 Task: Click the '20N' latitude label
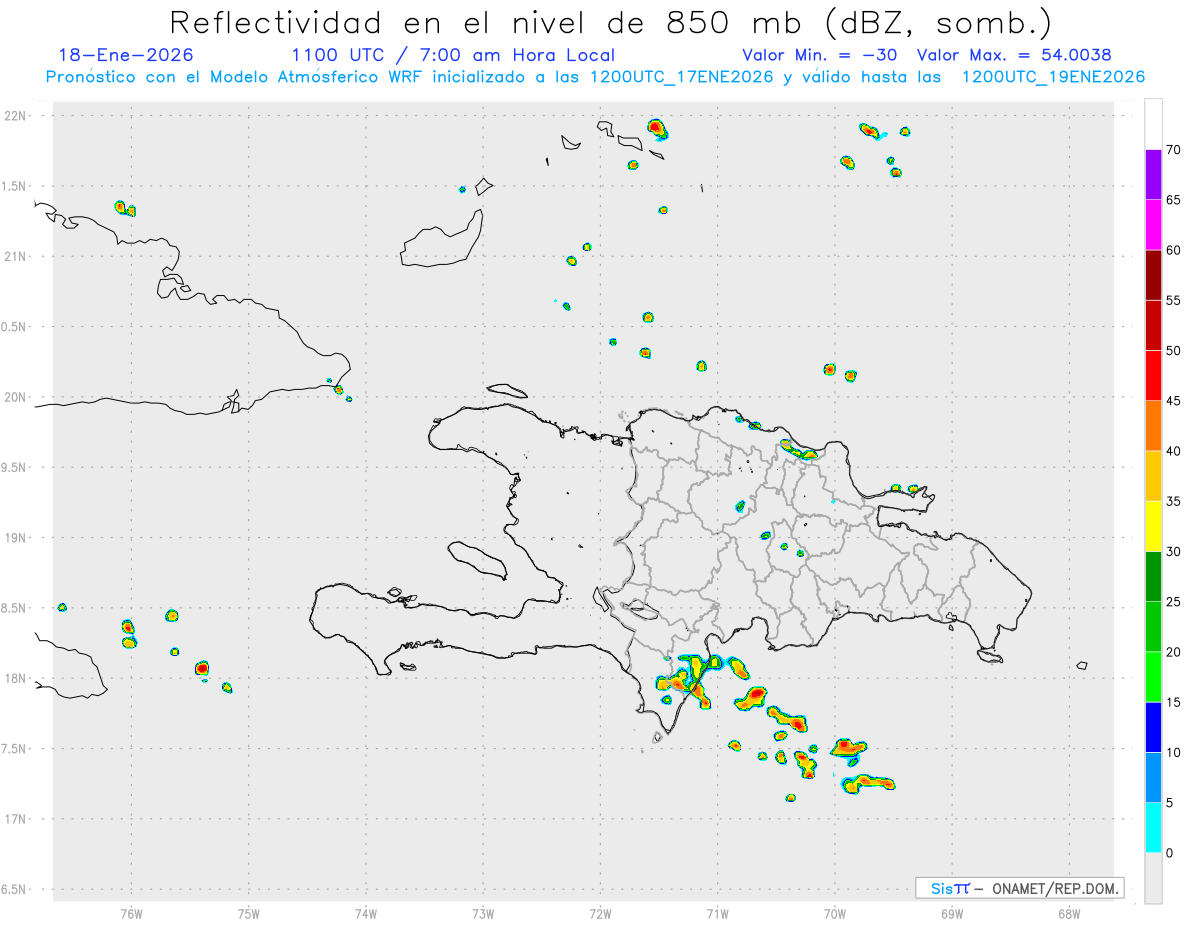coord(17,397)
